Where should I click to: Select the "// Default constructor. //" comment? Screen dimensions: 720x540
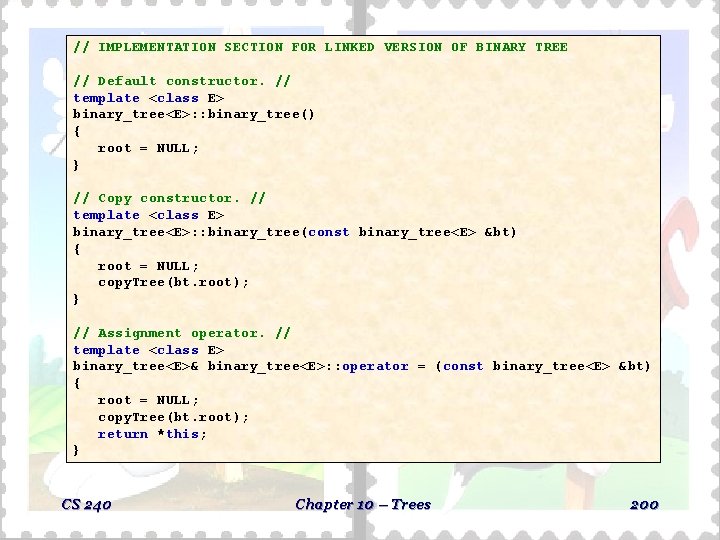pos(182,81)
